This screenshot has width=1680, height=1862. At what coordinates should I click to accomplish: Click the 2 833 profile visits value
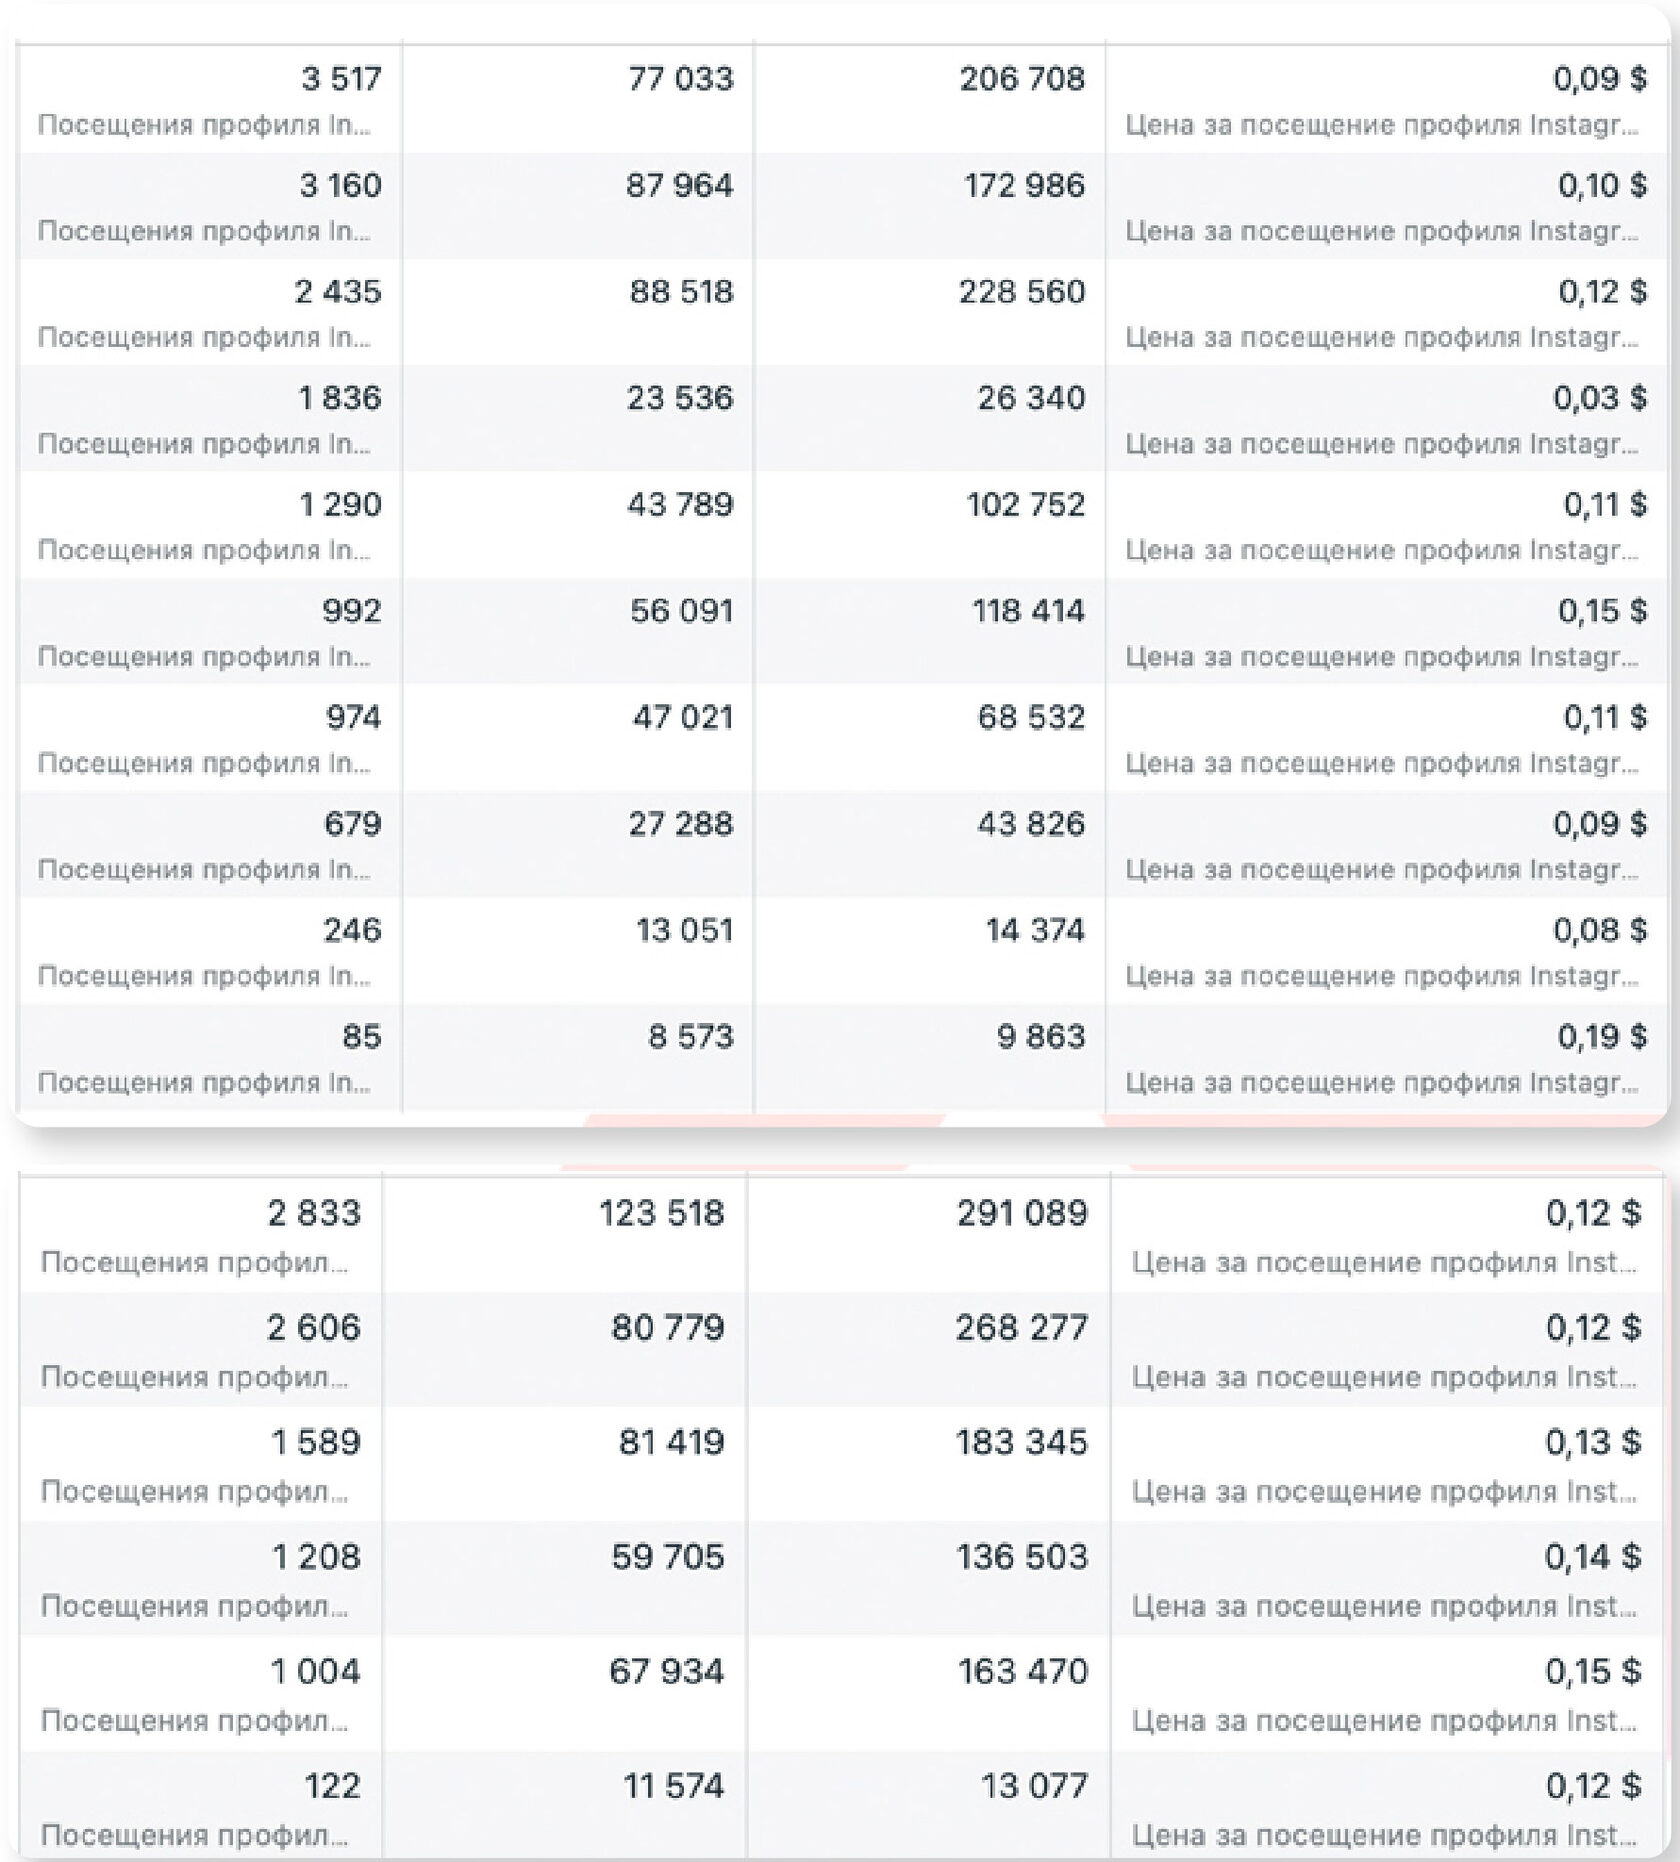314,1213
